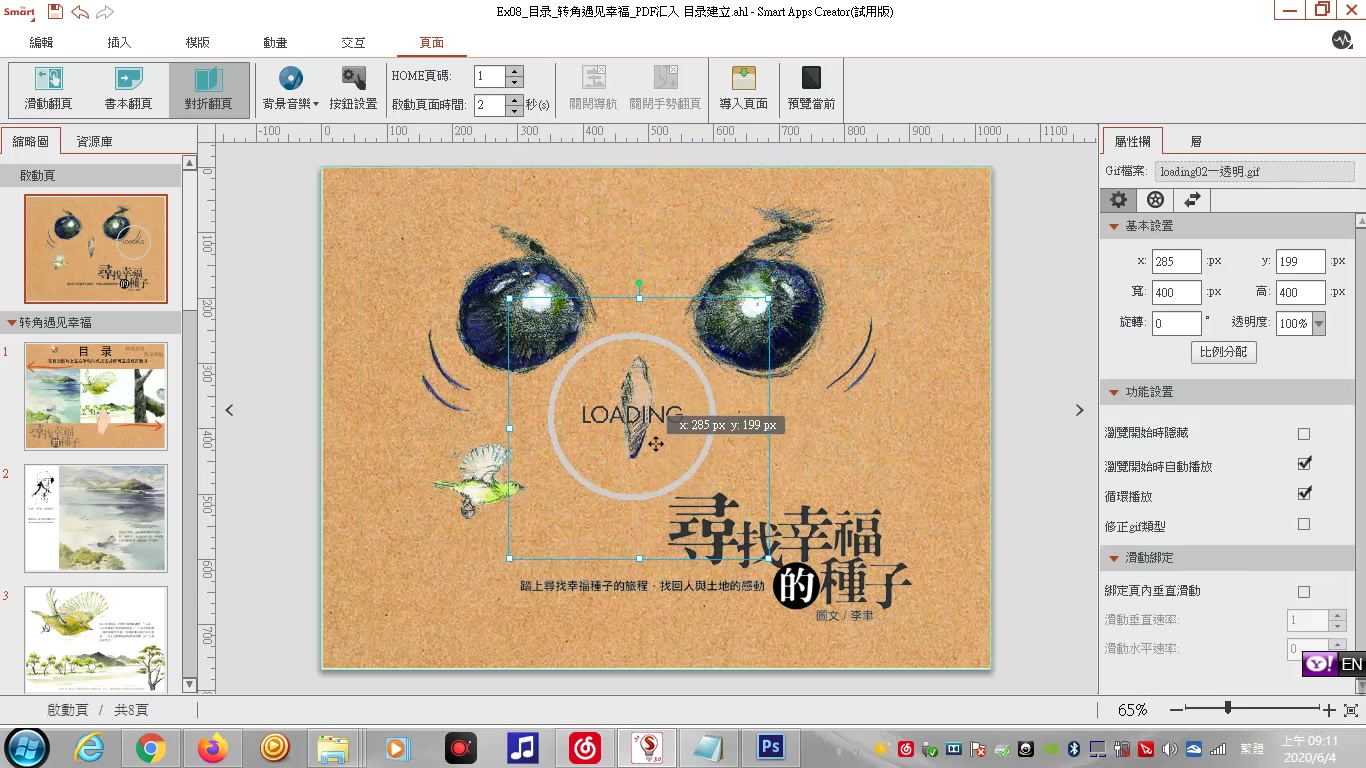Screen dimensions: 1366x768
Task: Open the 透明度 opacity dropdown
Action: click(1318, 322)
